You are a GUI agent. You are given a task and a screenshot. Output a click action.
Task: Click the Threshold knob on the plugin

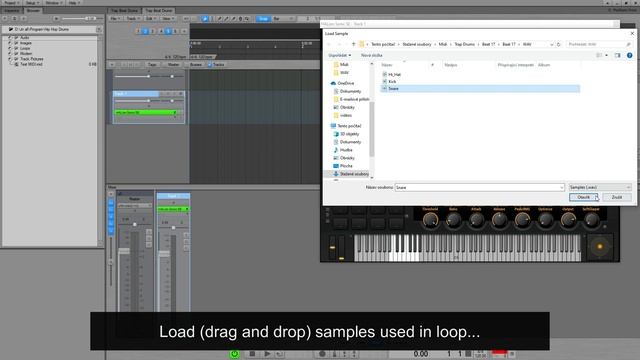tap(430, 220)
